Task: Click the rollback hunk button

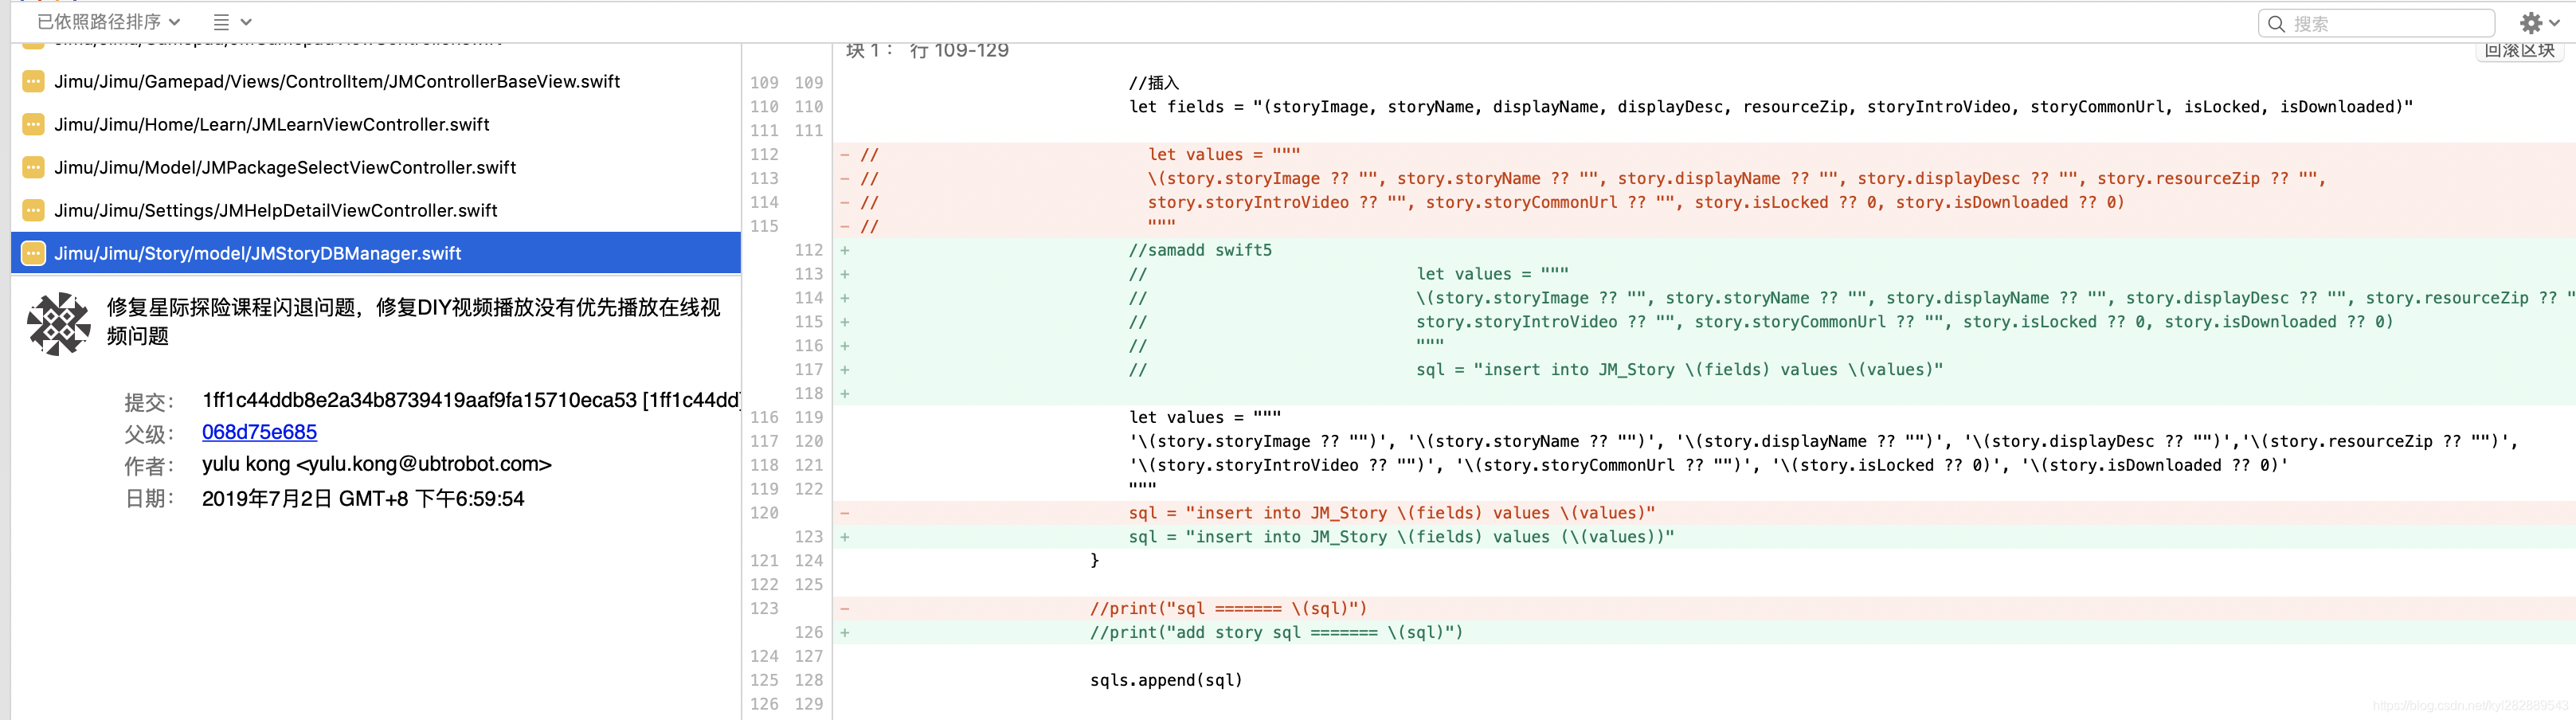Action: click(2519, 51)
